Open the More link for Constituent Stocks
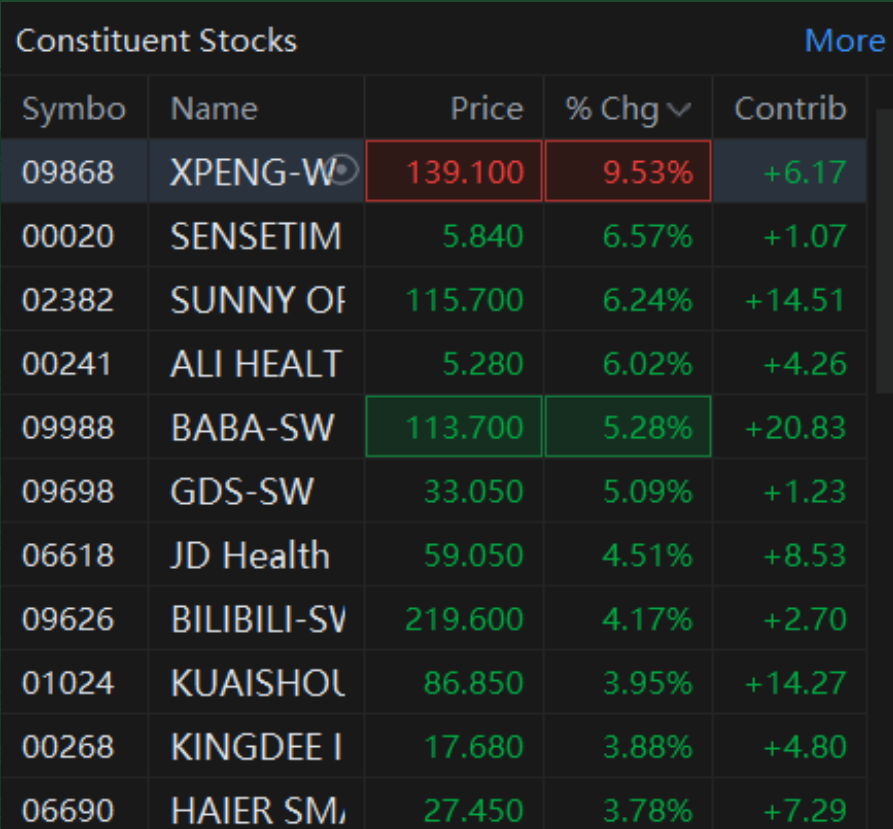The height and width of the screenshot is (829, 893). tap(845, 41)
